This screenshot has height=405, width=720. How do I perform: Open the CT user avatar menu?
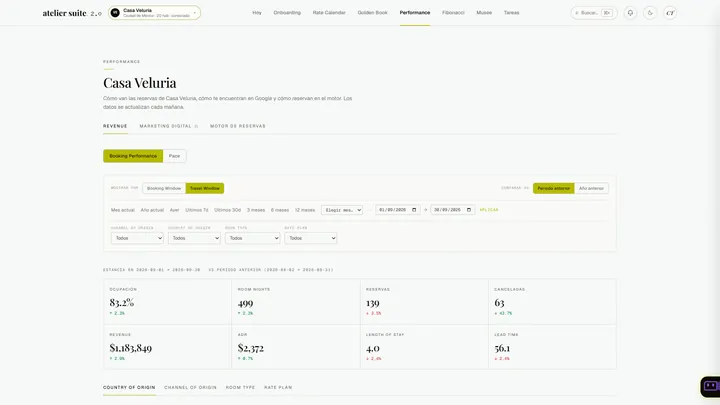670,13
